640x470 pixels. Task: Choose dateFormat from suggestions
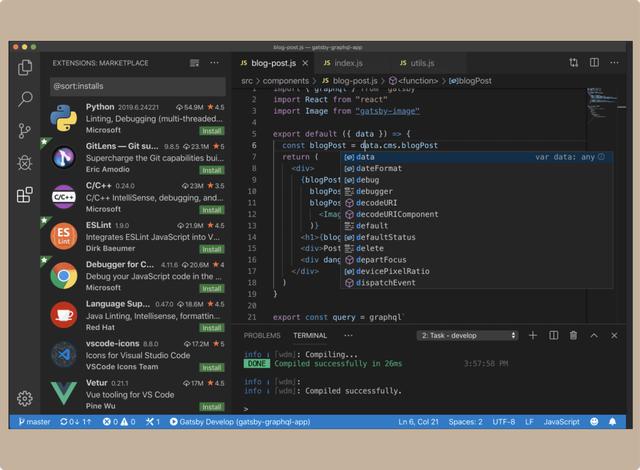tap(476, 168)
